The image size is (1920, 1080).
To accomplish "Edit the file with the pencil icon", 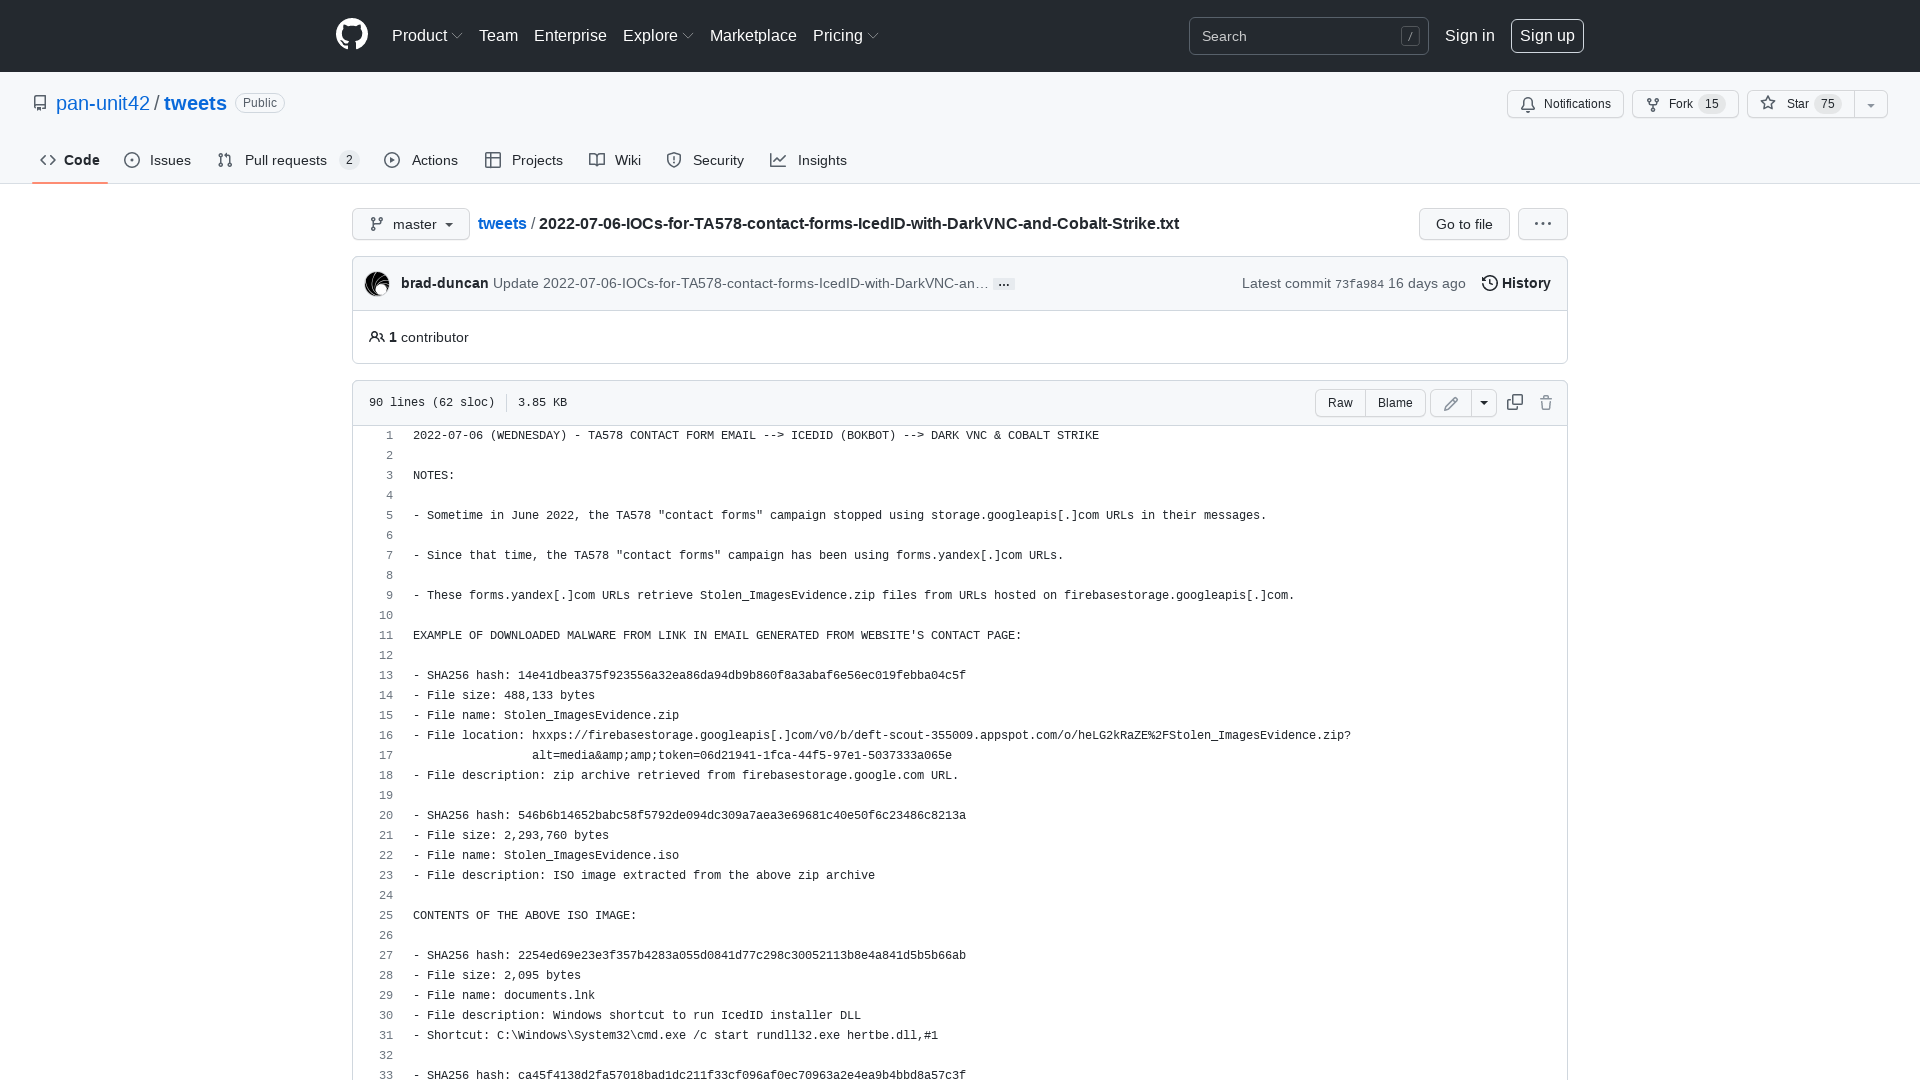I will tap(1450, 403).
